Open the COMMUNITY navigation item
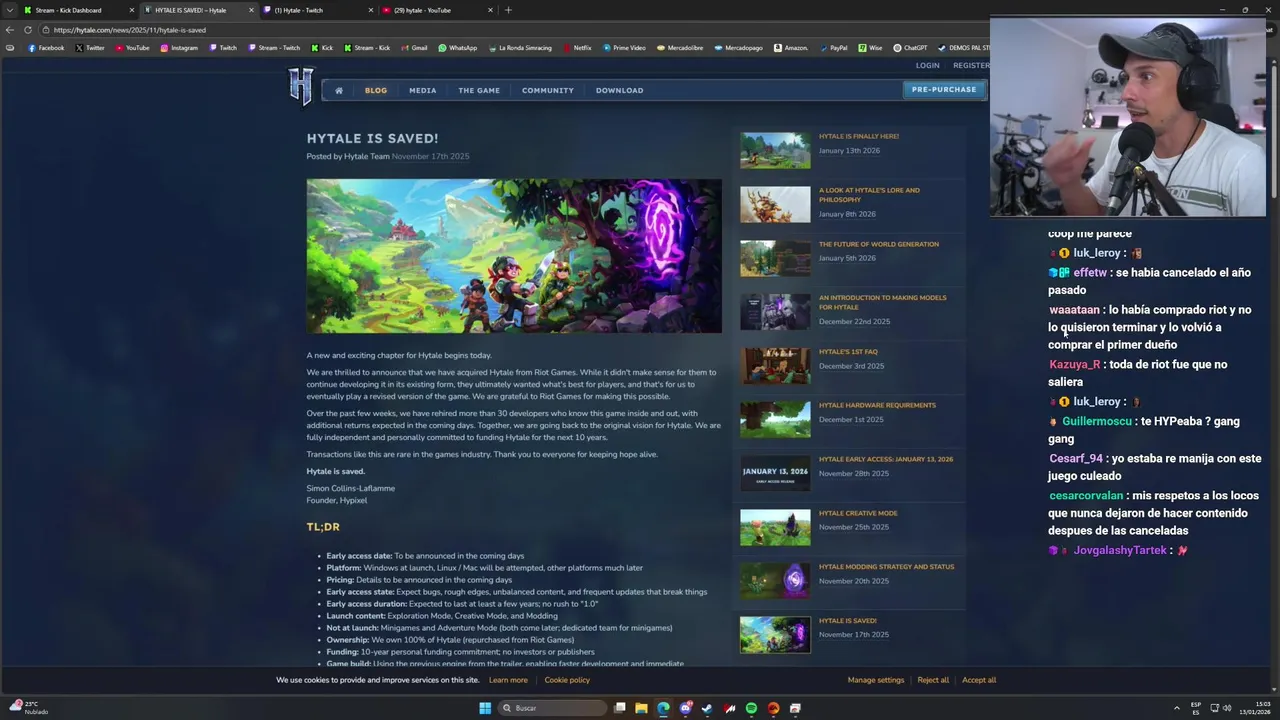This screenshot has width=1280, height=720. click(548, 90)
